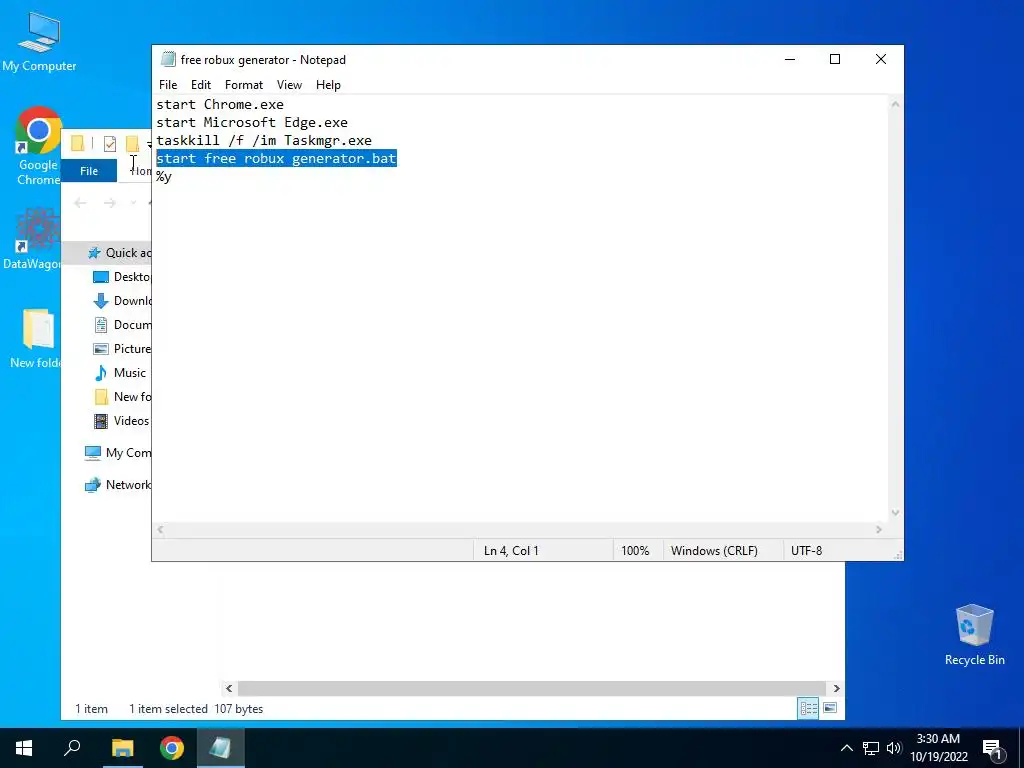
Task: Select the Recycle Bin desktop icon
Action: [x=974, y=635]
